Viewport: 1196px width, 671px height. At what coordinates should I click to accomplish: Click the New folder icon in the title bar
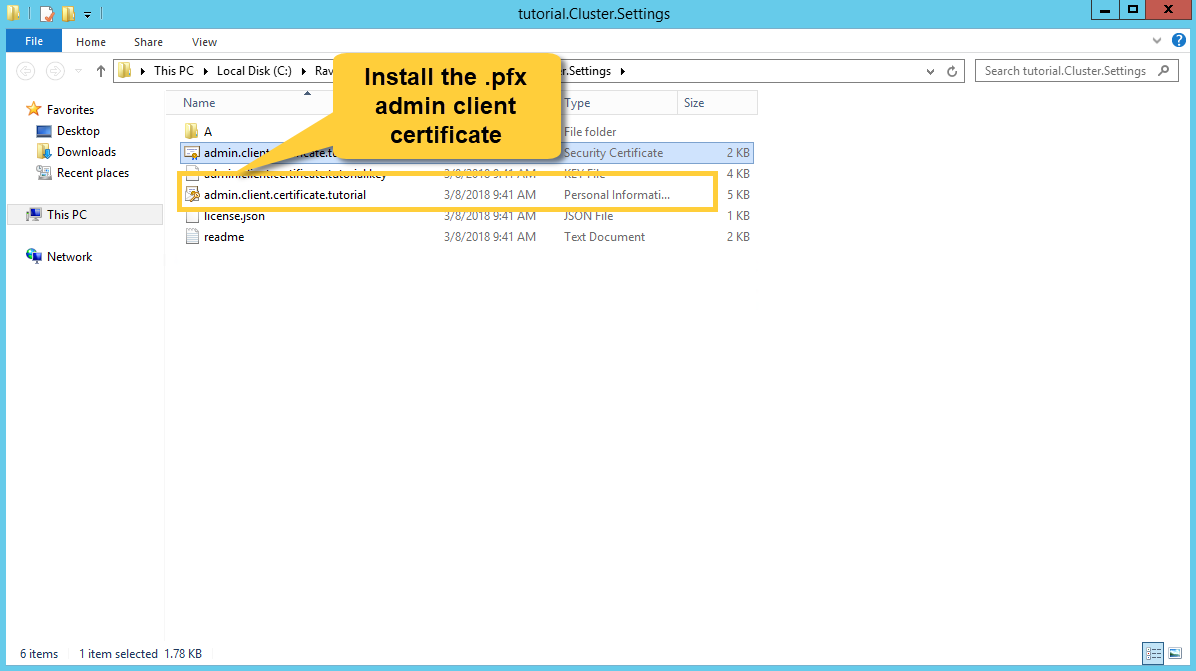[69, 14]
